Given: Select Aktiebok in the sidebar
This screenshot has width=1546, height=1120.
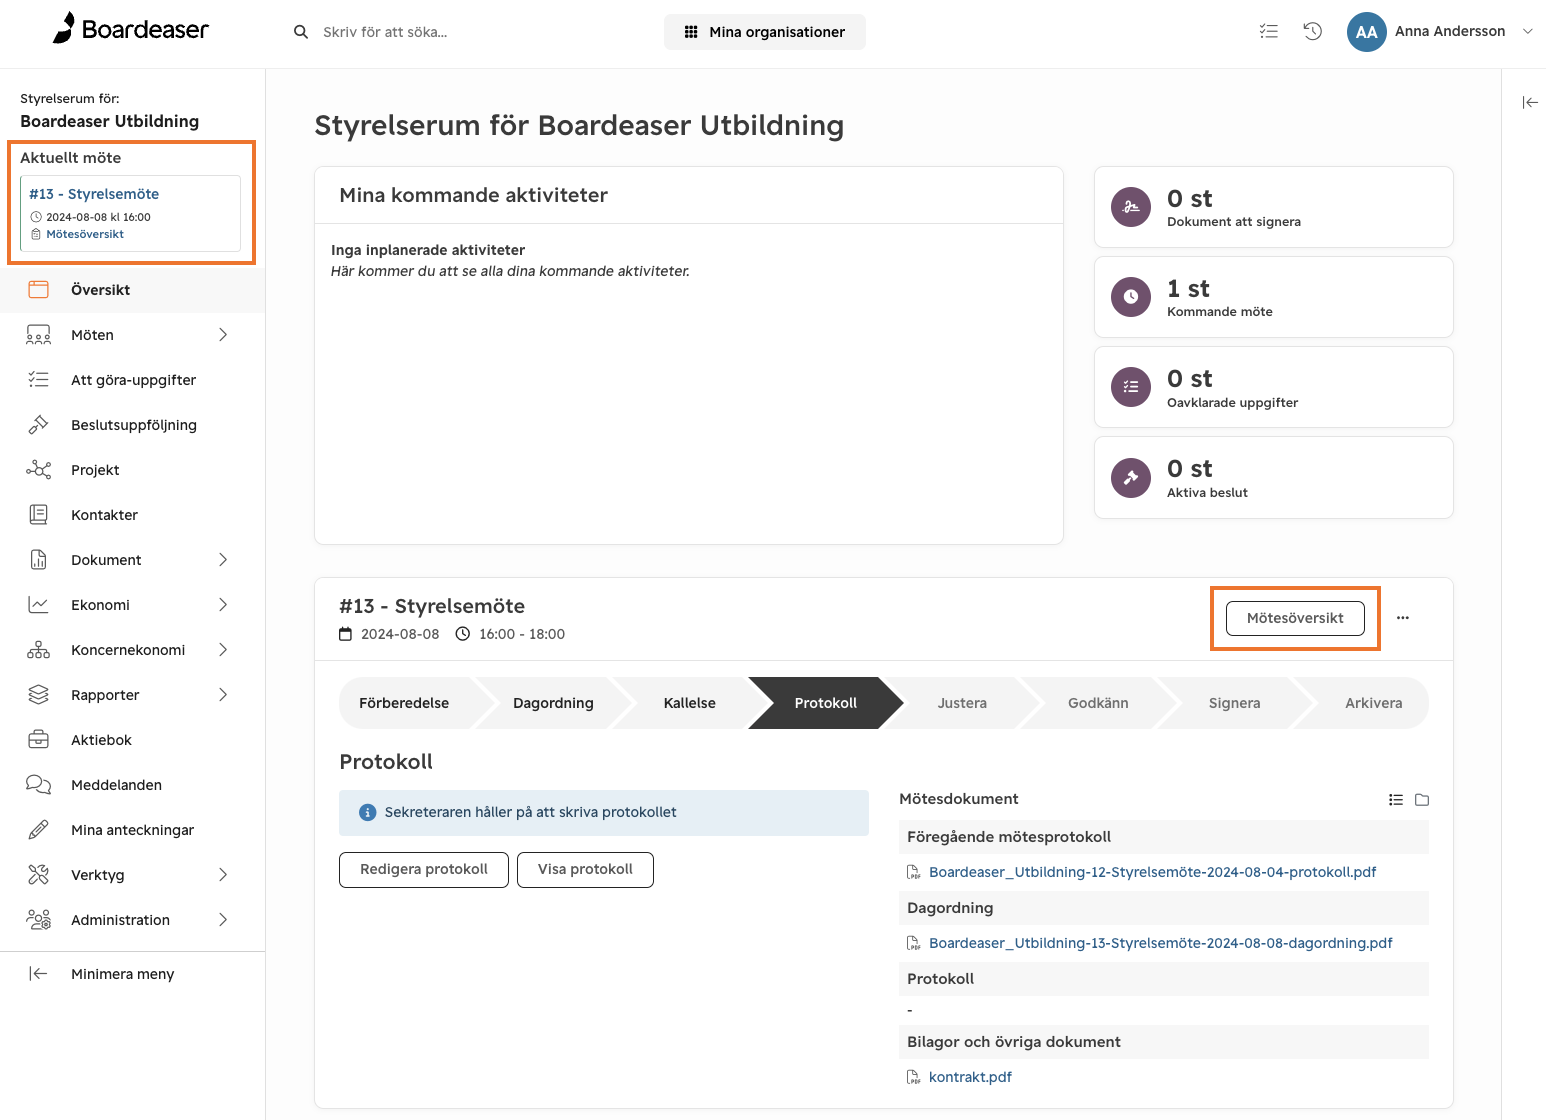Looking at the screenshot, I should pyautogui.click(x=132, y=740).
